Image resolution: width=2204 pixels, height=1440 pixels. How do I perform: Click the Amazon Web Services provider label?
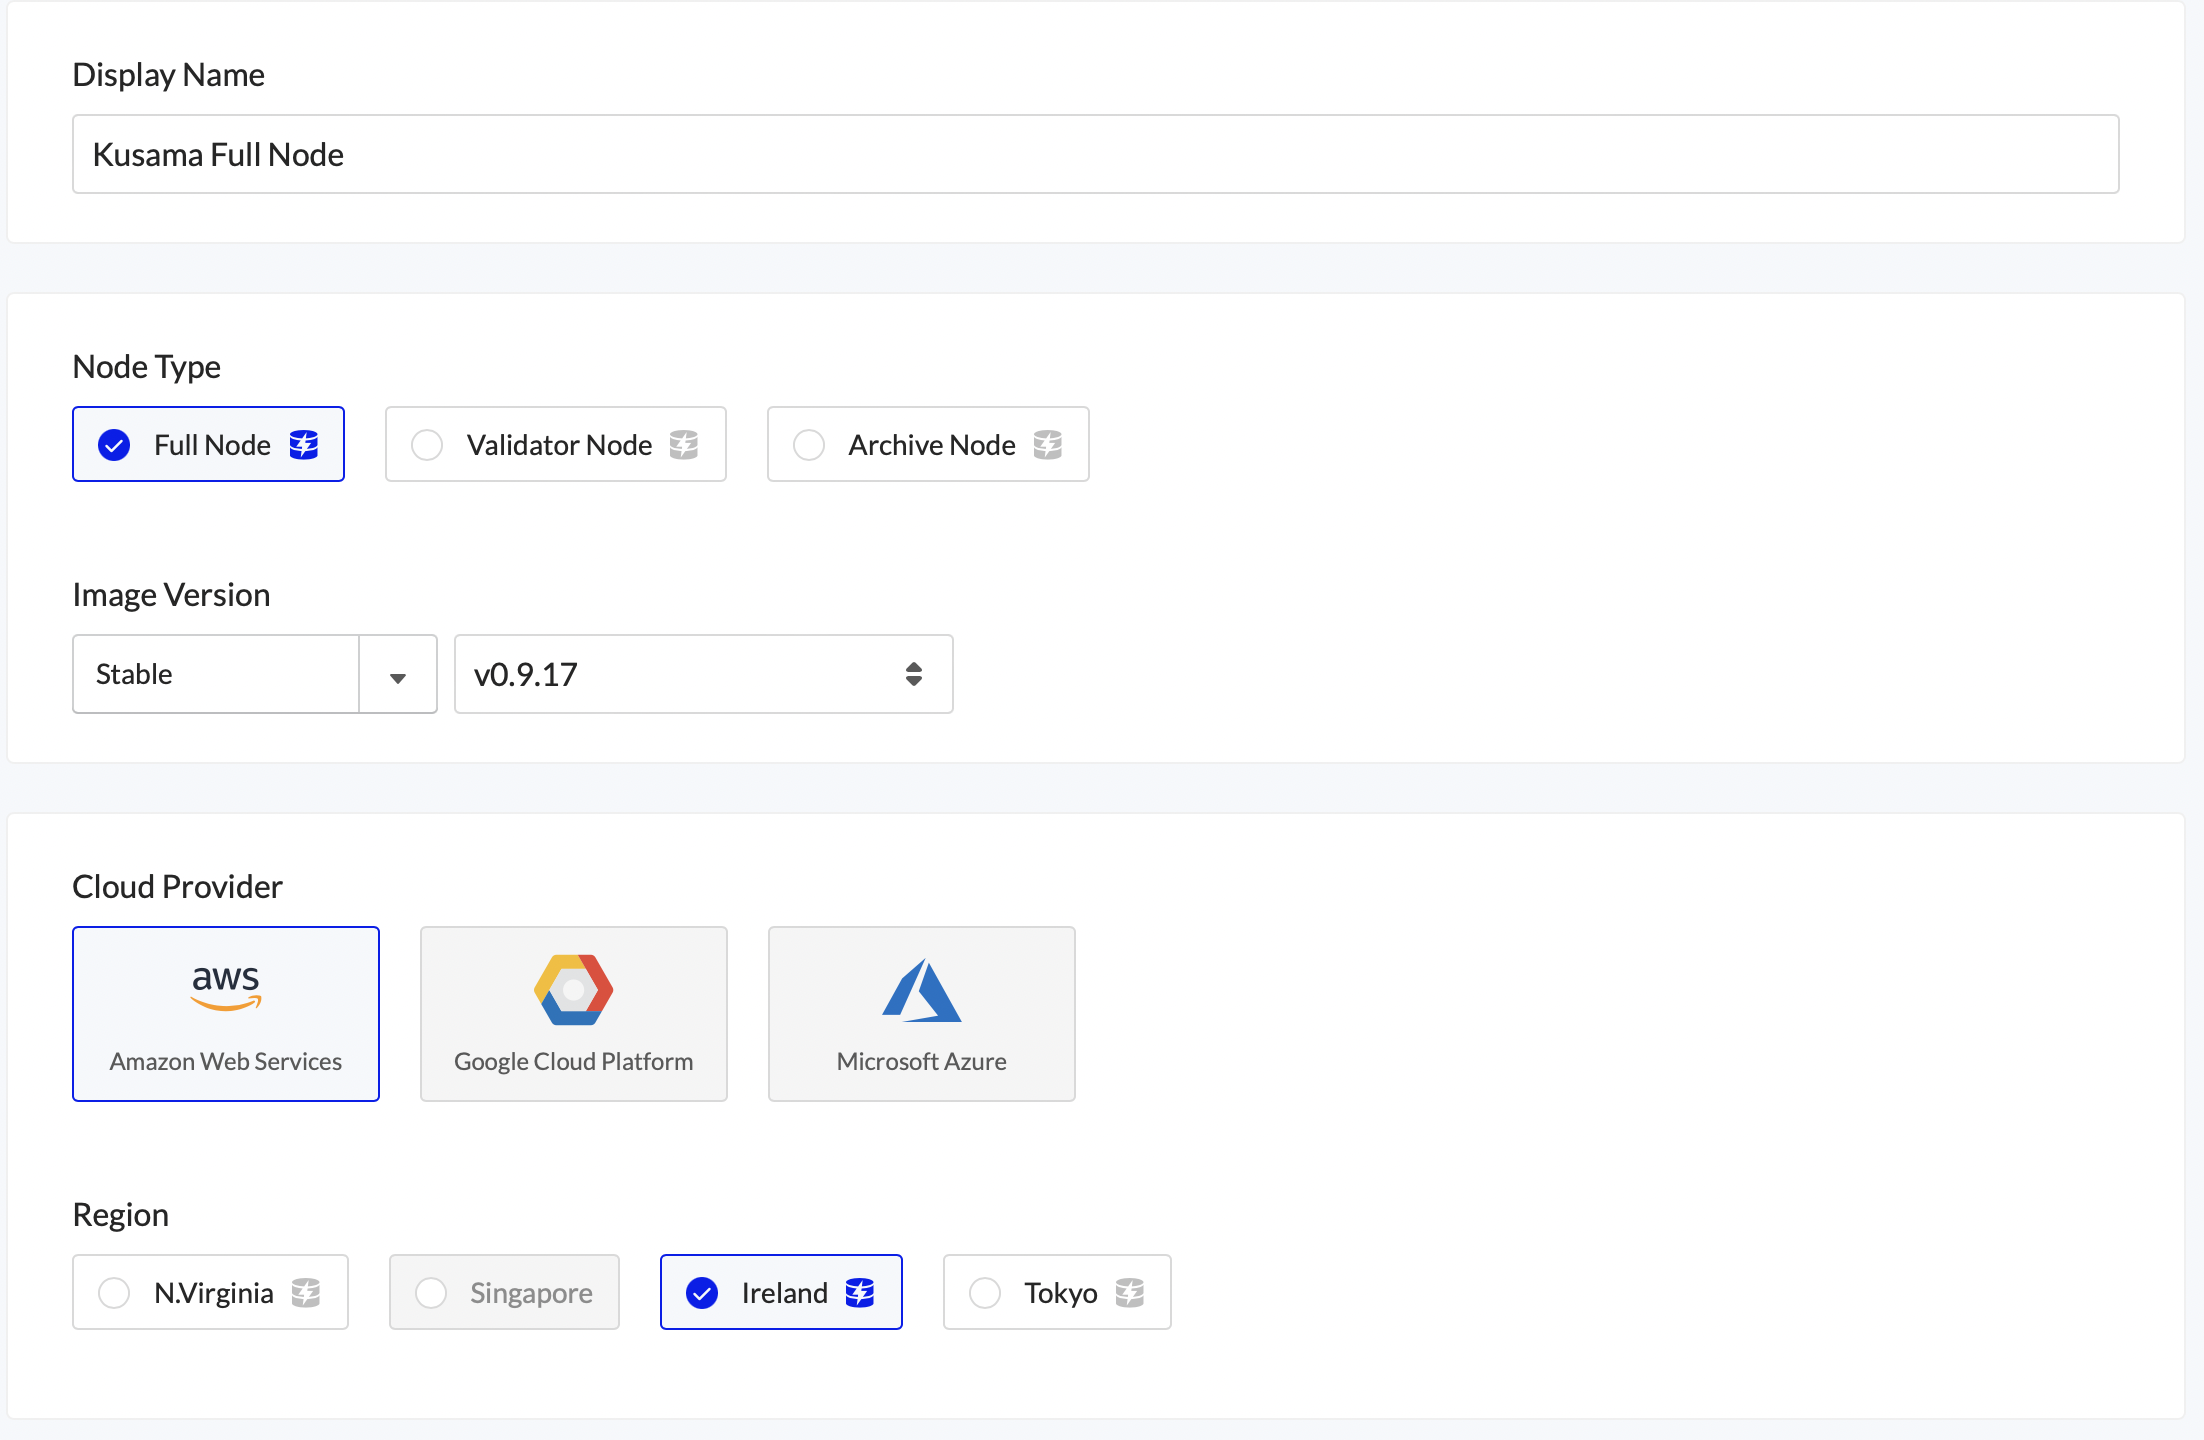tap(226, 1061)
